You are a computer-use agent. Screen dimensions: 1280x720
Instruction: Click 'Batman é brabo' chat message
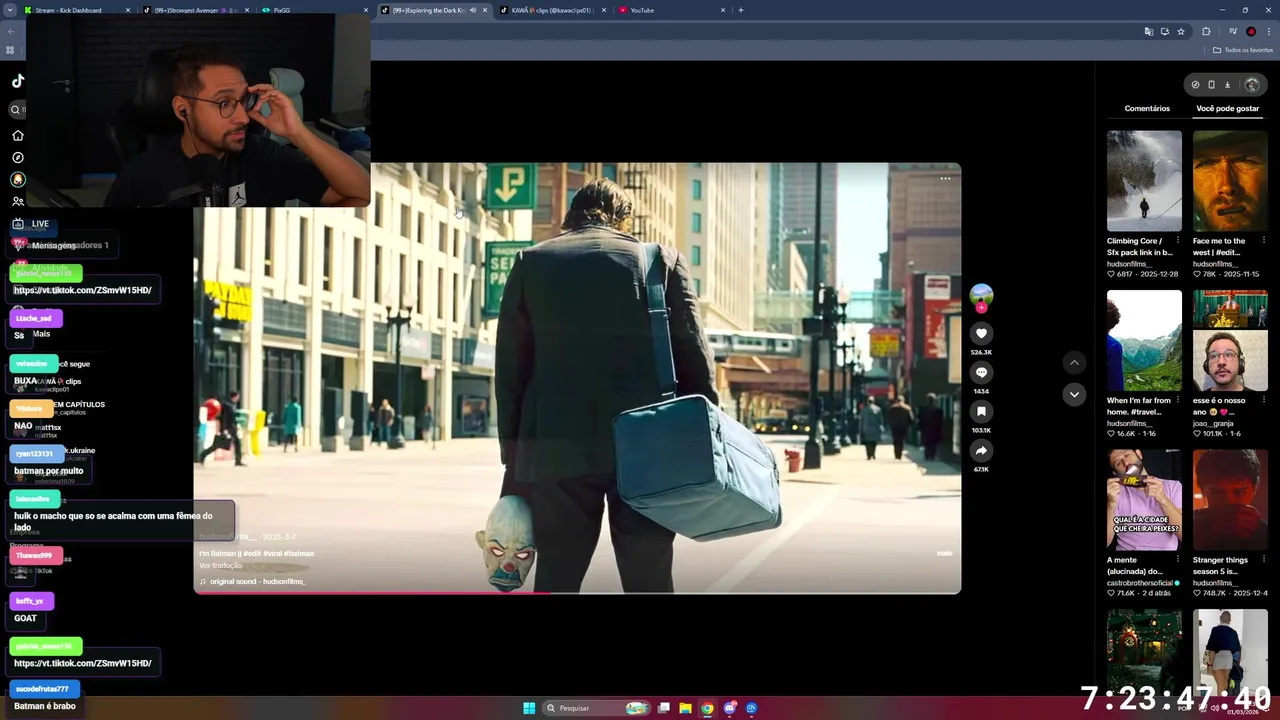coord(45,706)
